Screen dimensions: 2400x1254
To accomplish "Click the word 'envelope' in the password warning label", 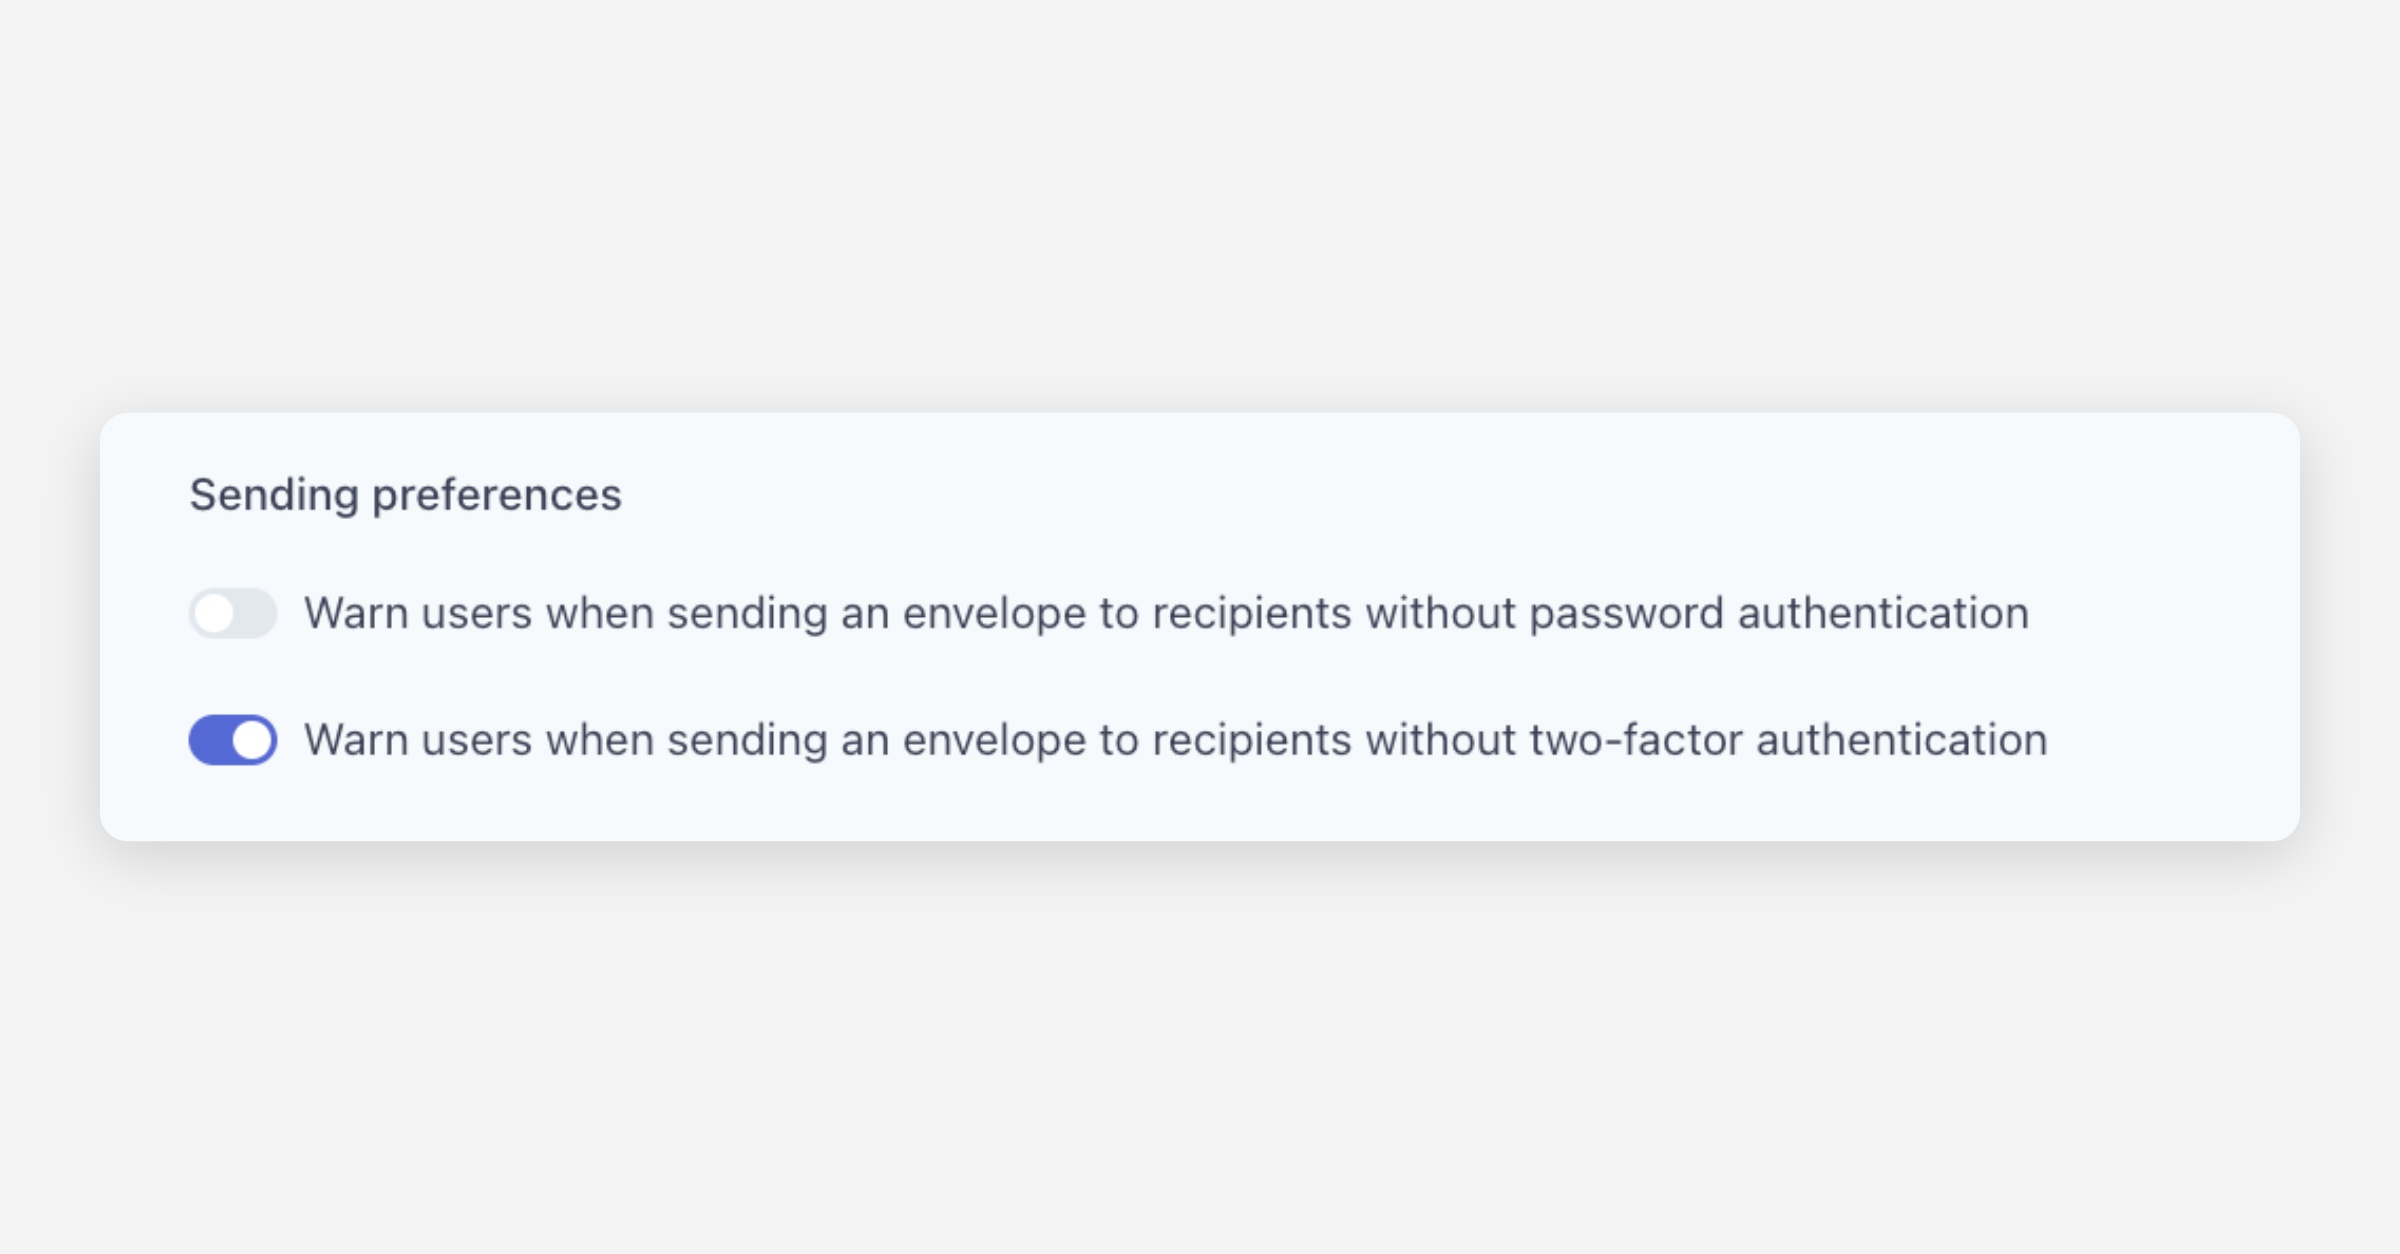I will tap(994, 613).
